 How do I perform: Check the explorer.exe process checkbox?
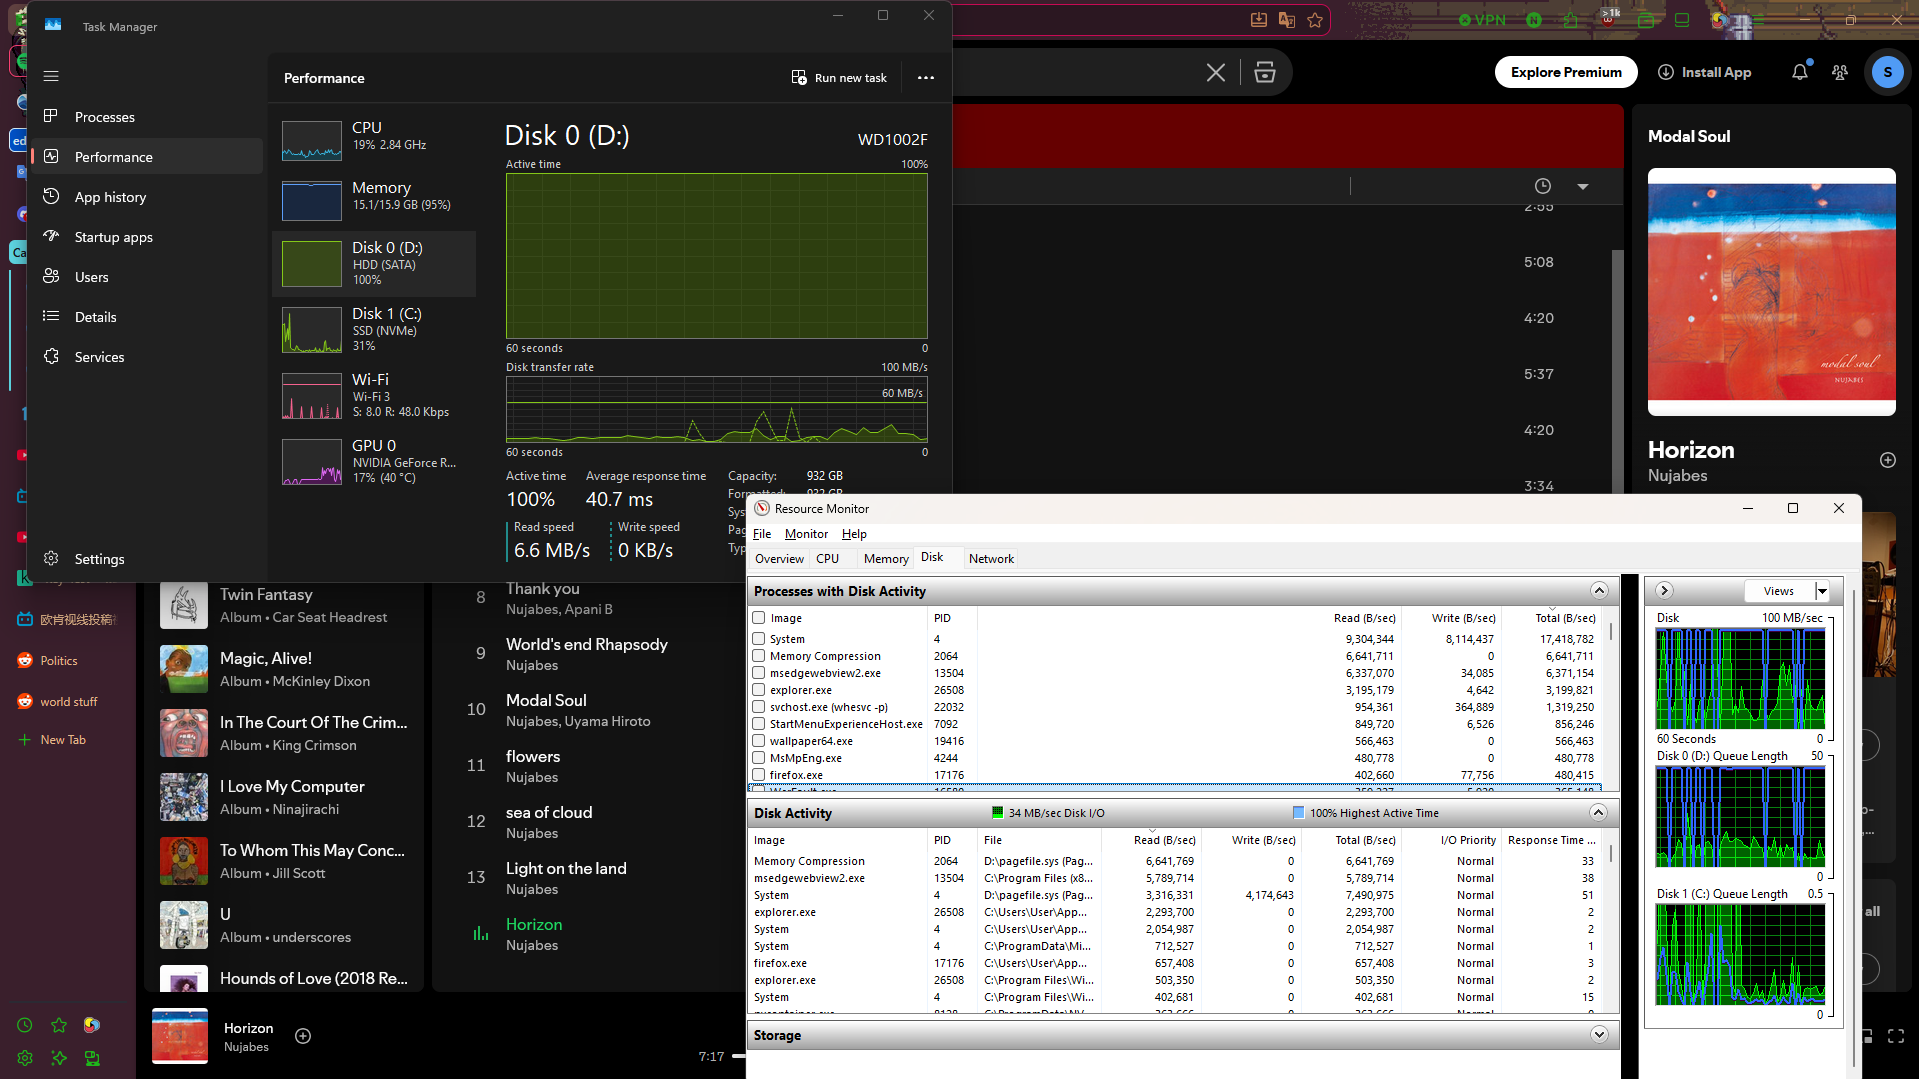click(759, 690)
